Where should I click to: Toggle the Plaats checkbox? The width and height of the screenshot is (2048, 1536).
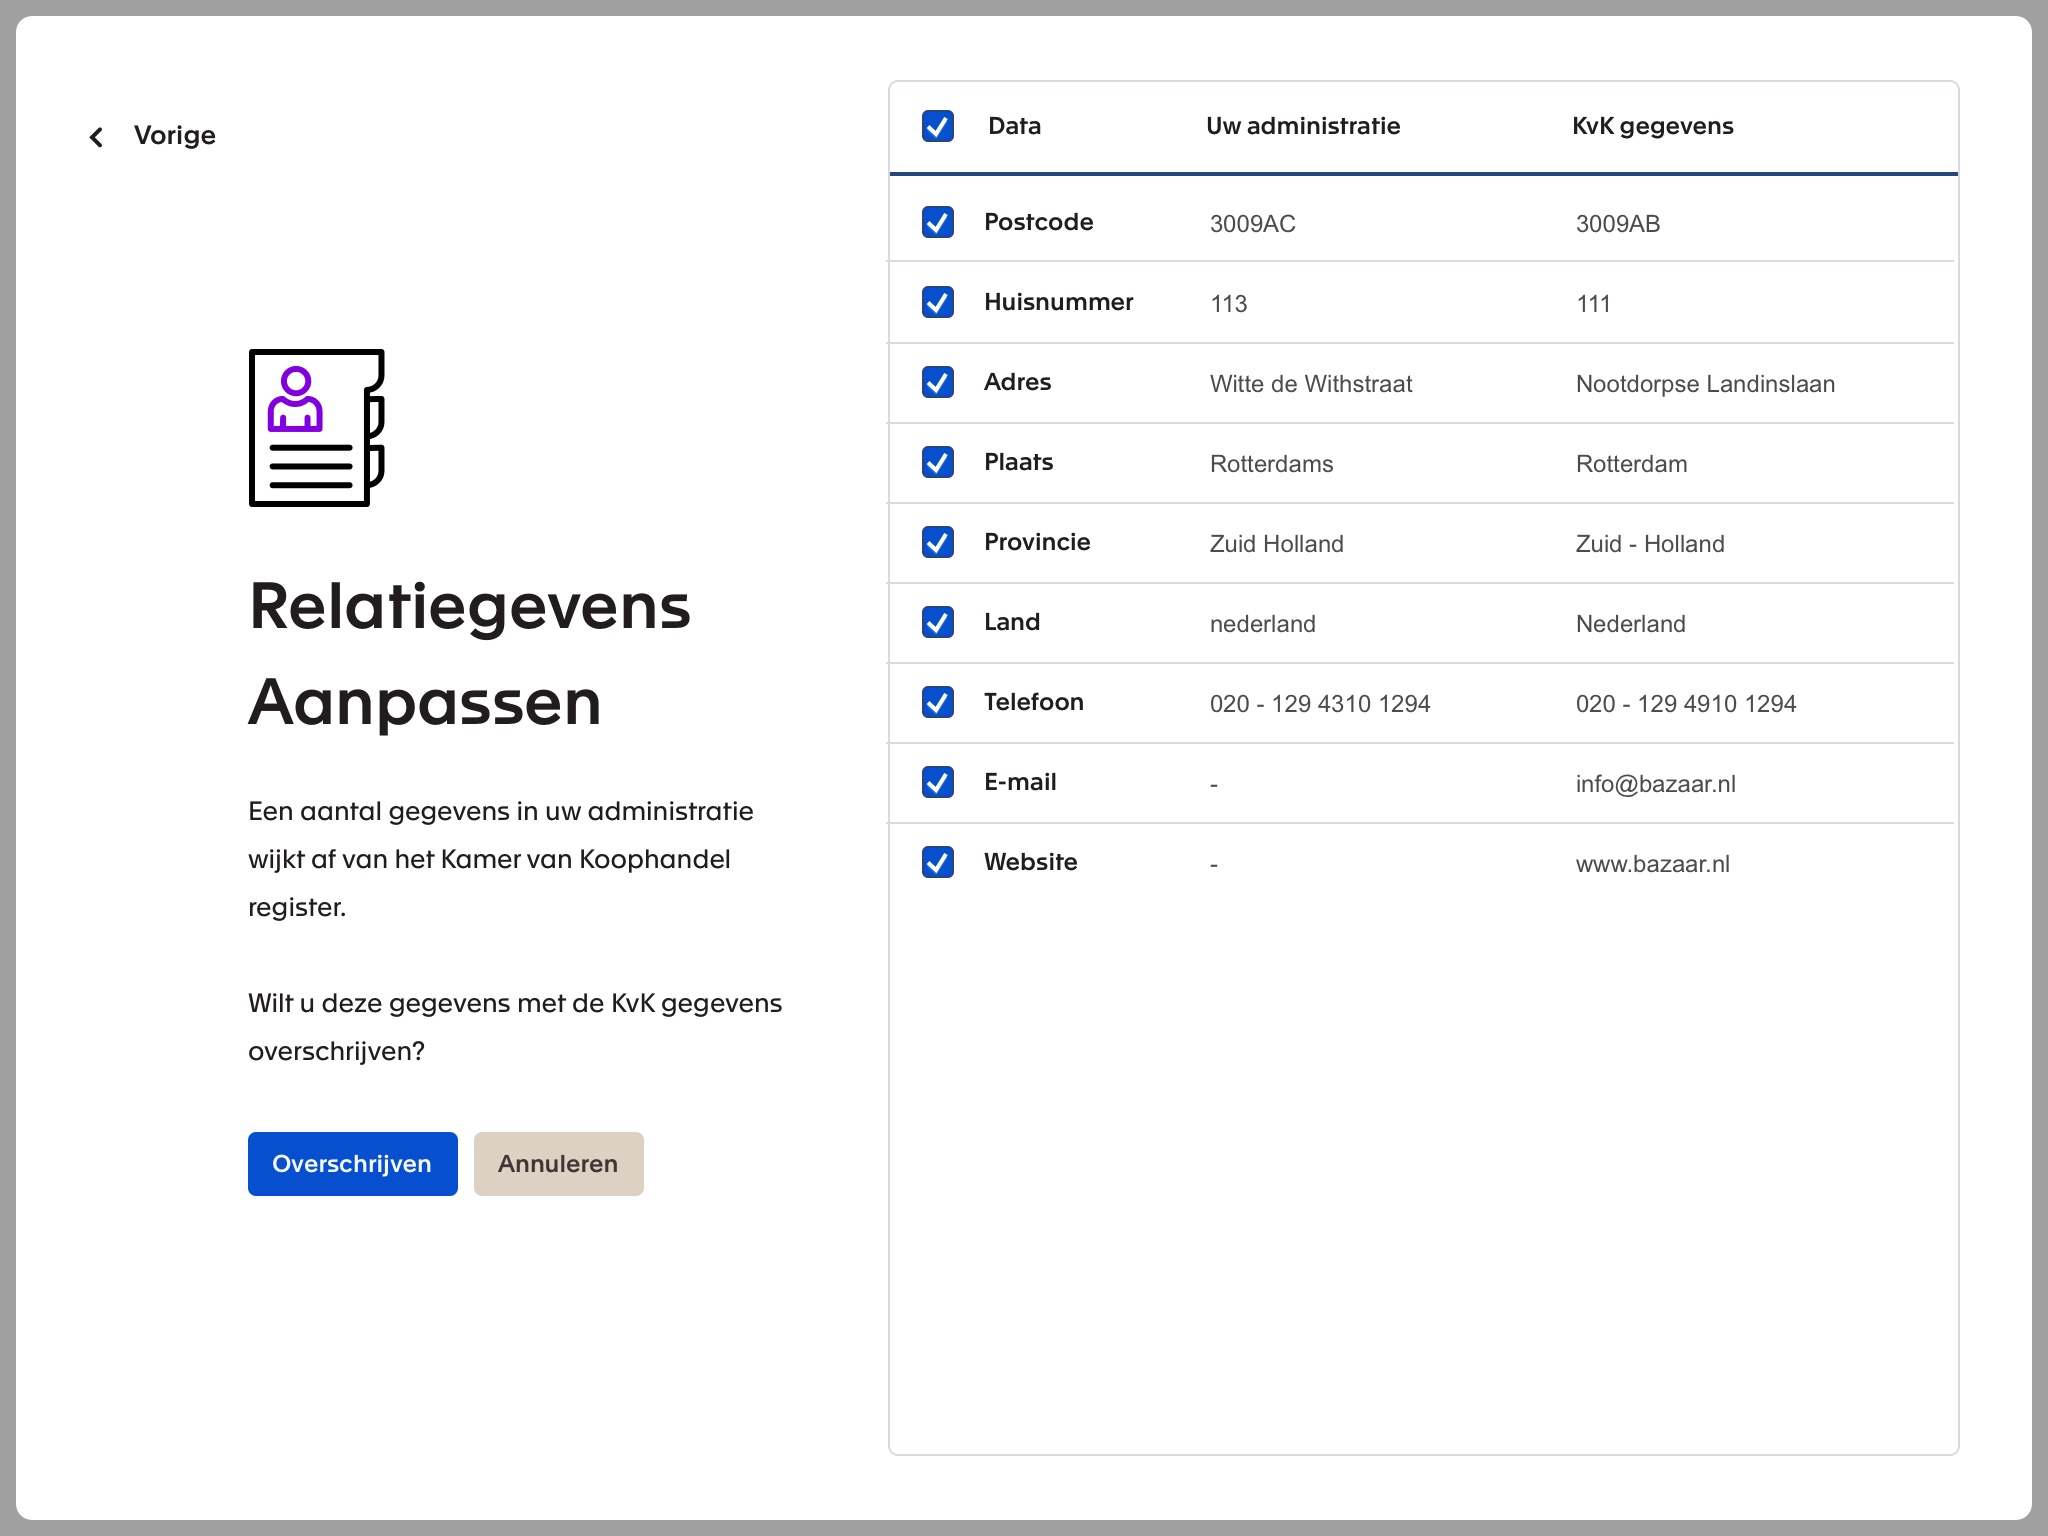(x=937, y=462)
